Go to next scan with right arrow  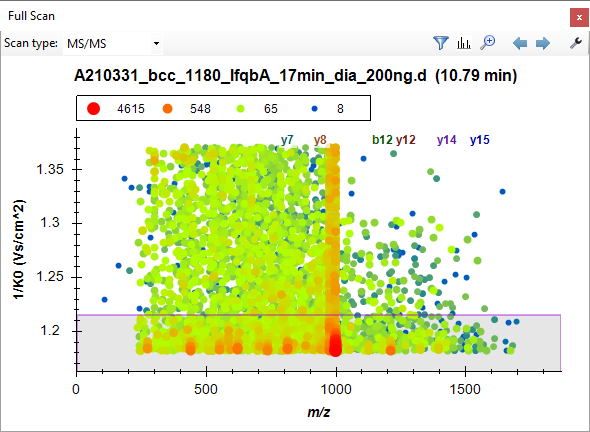543,43
